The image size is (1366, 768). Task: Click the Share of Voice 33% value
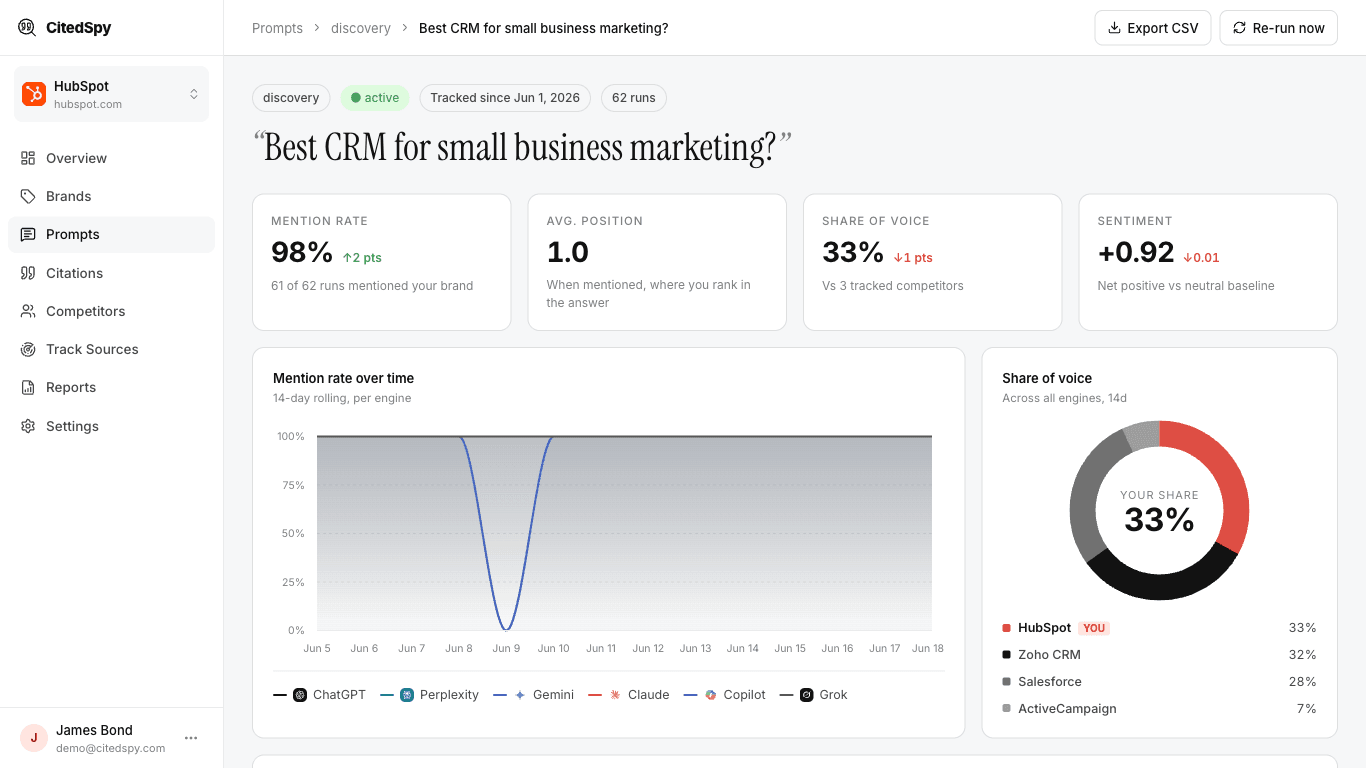[853, 252]
